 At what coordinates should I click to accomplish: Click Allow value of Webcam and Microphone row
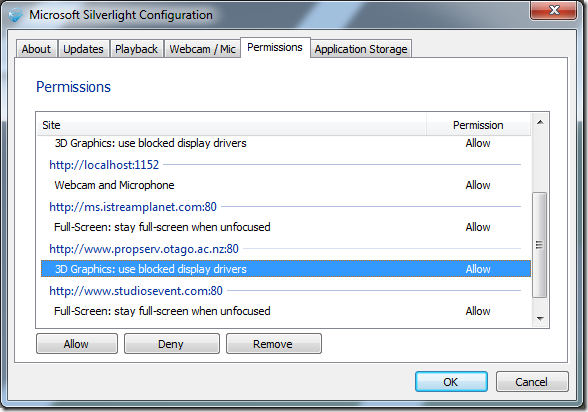point(478,185)
